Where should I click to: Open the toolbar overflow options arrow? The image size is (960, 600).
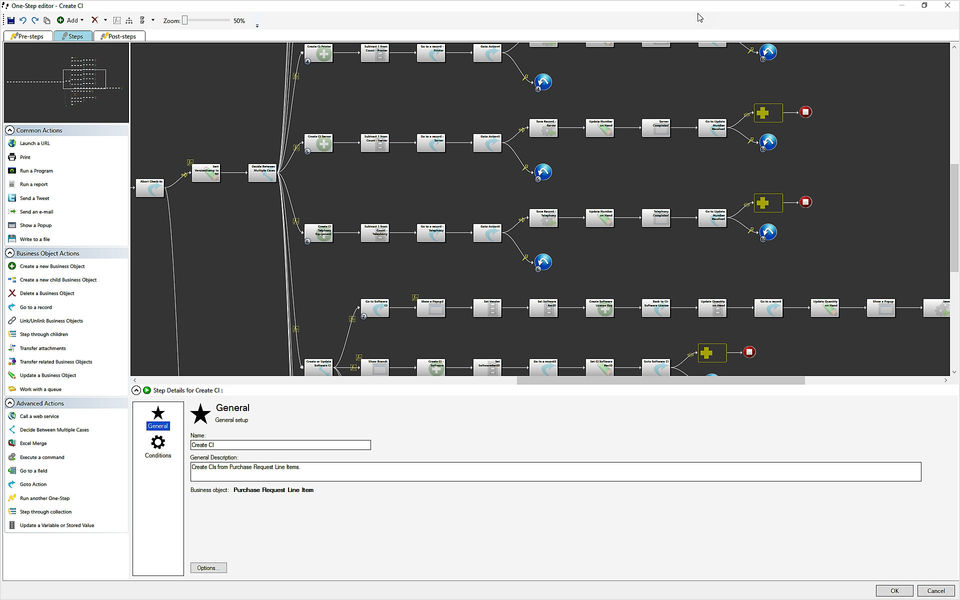(x=257, y=26)
